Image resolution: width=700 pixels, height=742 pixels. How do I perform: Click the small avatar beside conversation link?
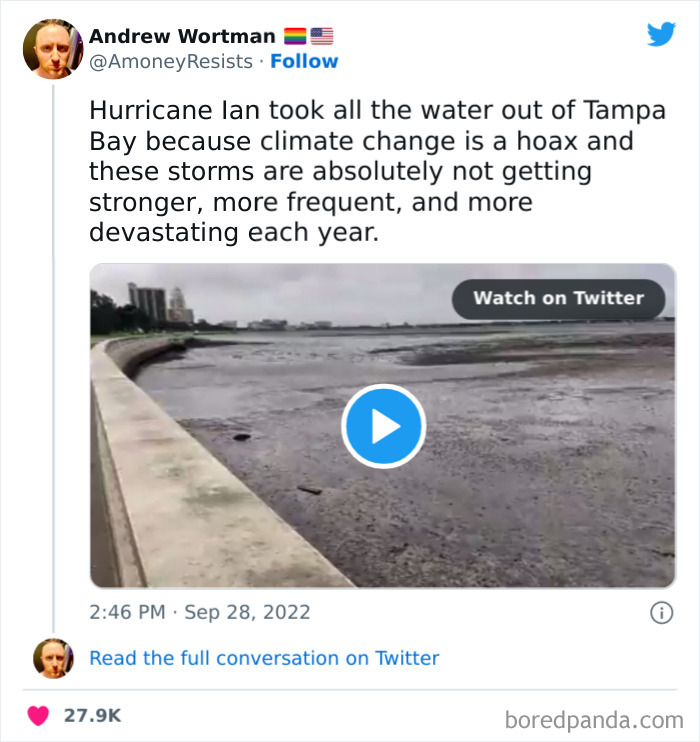tap(53, 658)
